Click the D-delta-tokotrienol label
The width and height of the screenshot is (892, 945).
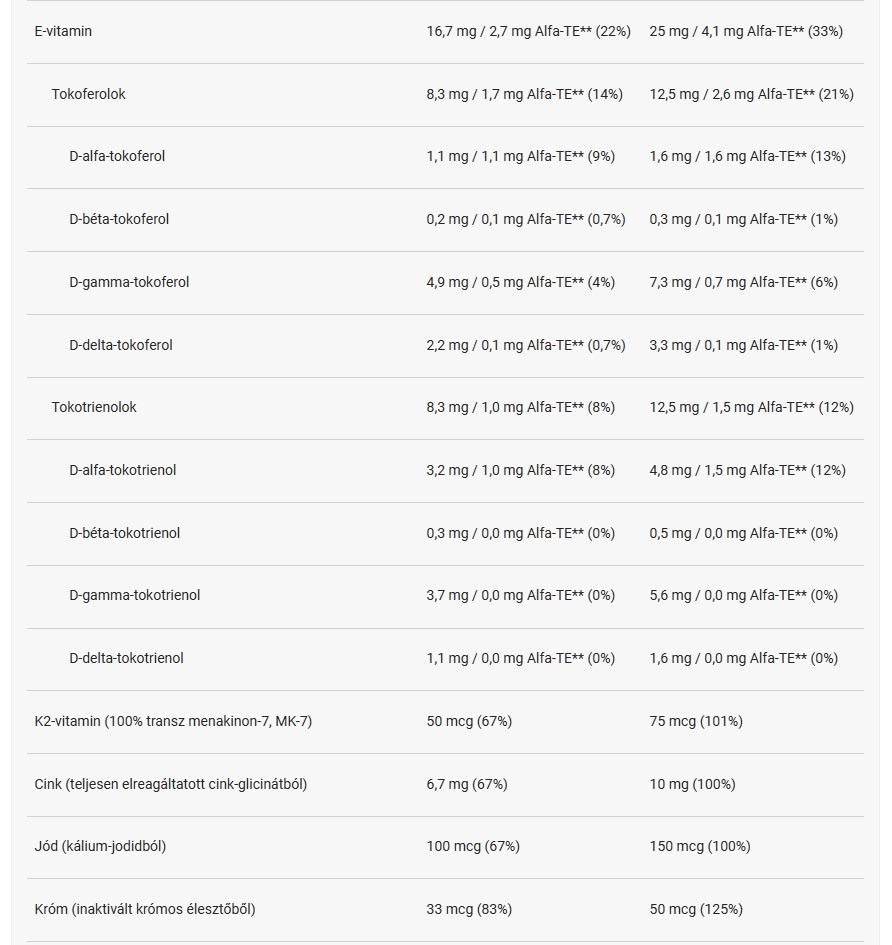coord(127,658)
